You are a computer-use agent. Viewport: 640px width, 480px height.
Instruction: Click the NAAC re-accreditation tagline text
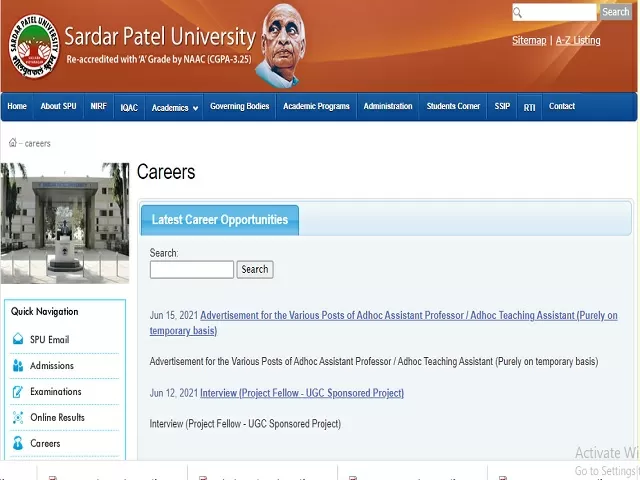159,59
